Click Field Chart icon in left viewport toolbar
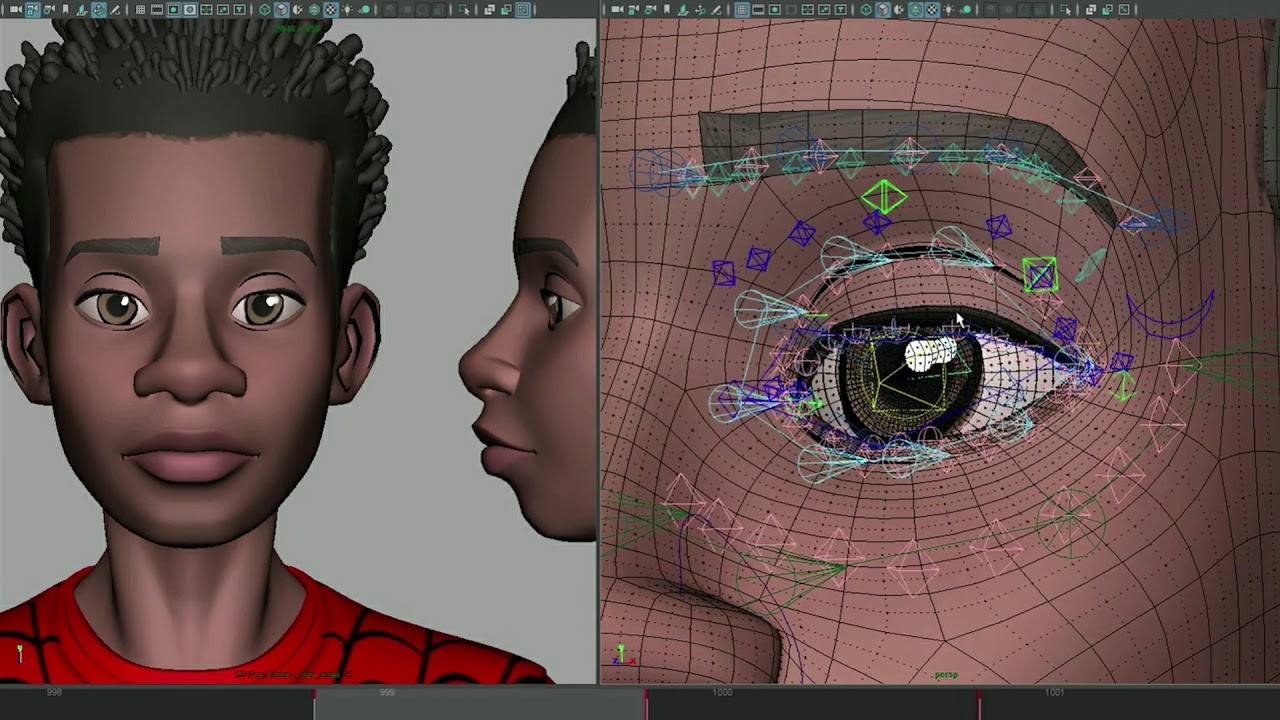 pyautogui.click(x=206, y=10)
